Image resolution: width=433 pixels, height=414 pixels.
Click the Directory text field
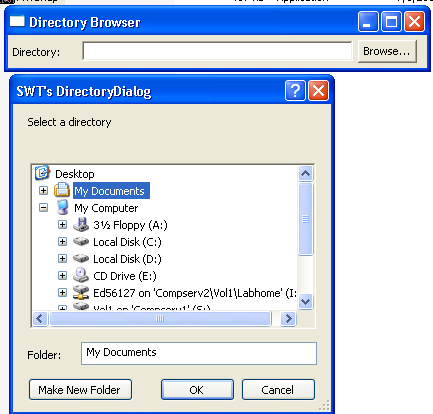click(217, 51)
